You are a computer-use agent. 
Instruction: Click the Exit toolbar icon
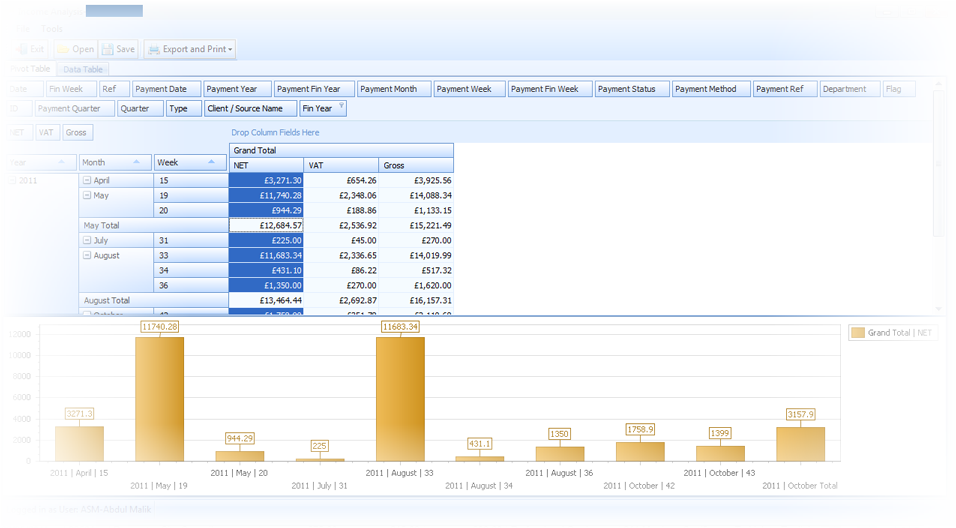pyautogui.click(x=20, y=49)
